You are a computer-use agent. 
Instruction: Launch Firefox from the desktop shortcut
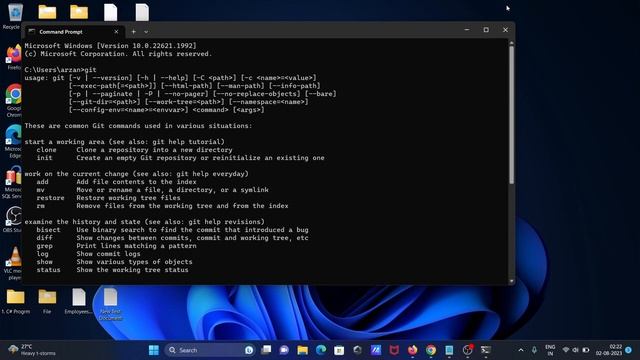pyautogui.click(x=14, y=57)
